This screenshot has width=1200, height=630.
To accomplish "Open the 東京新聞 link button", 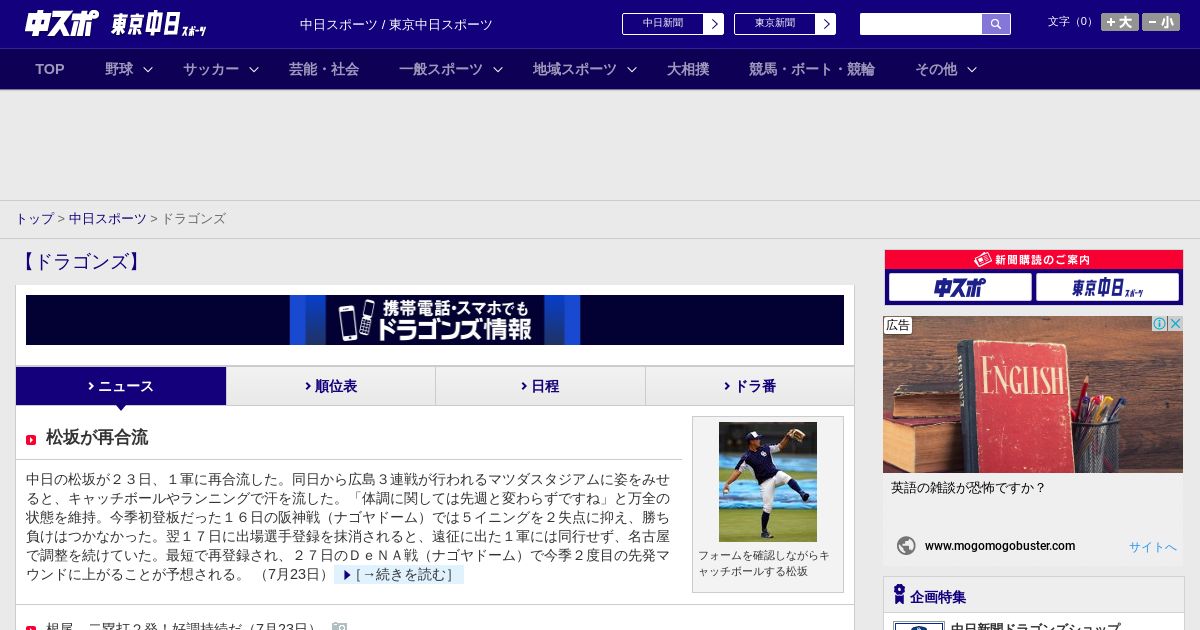I will point(774,24).
